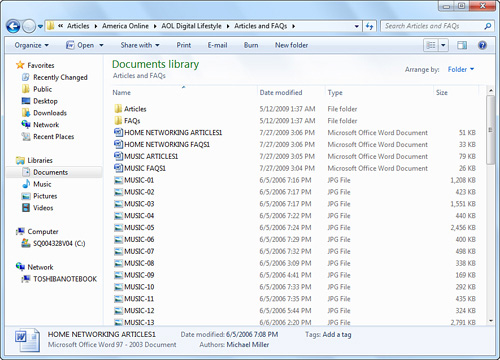This screenshot has height=360, width=500.
Task: Click New folder in the toolbar
Action: tap(291, 45)
